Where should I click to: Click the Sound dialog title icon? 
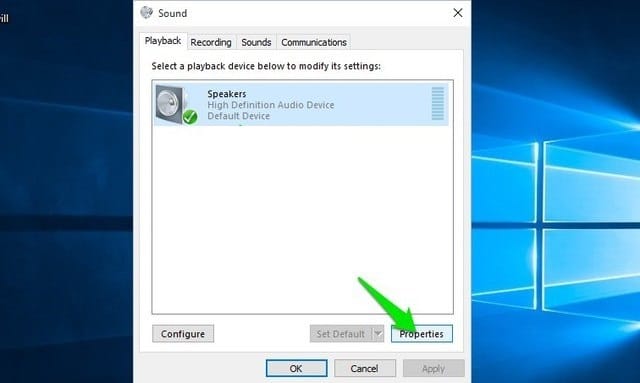click(x=147, y=13)
